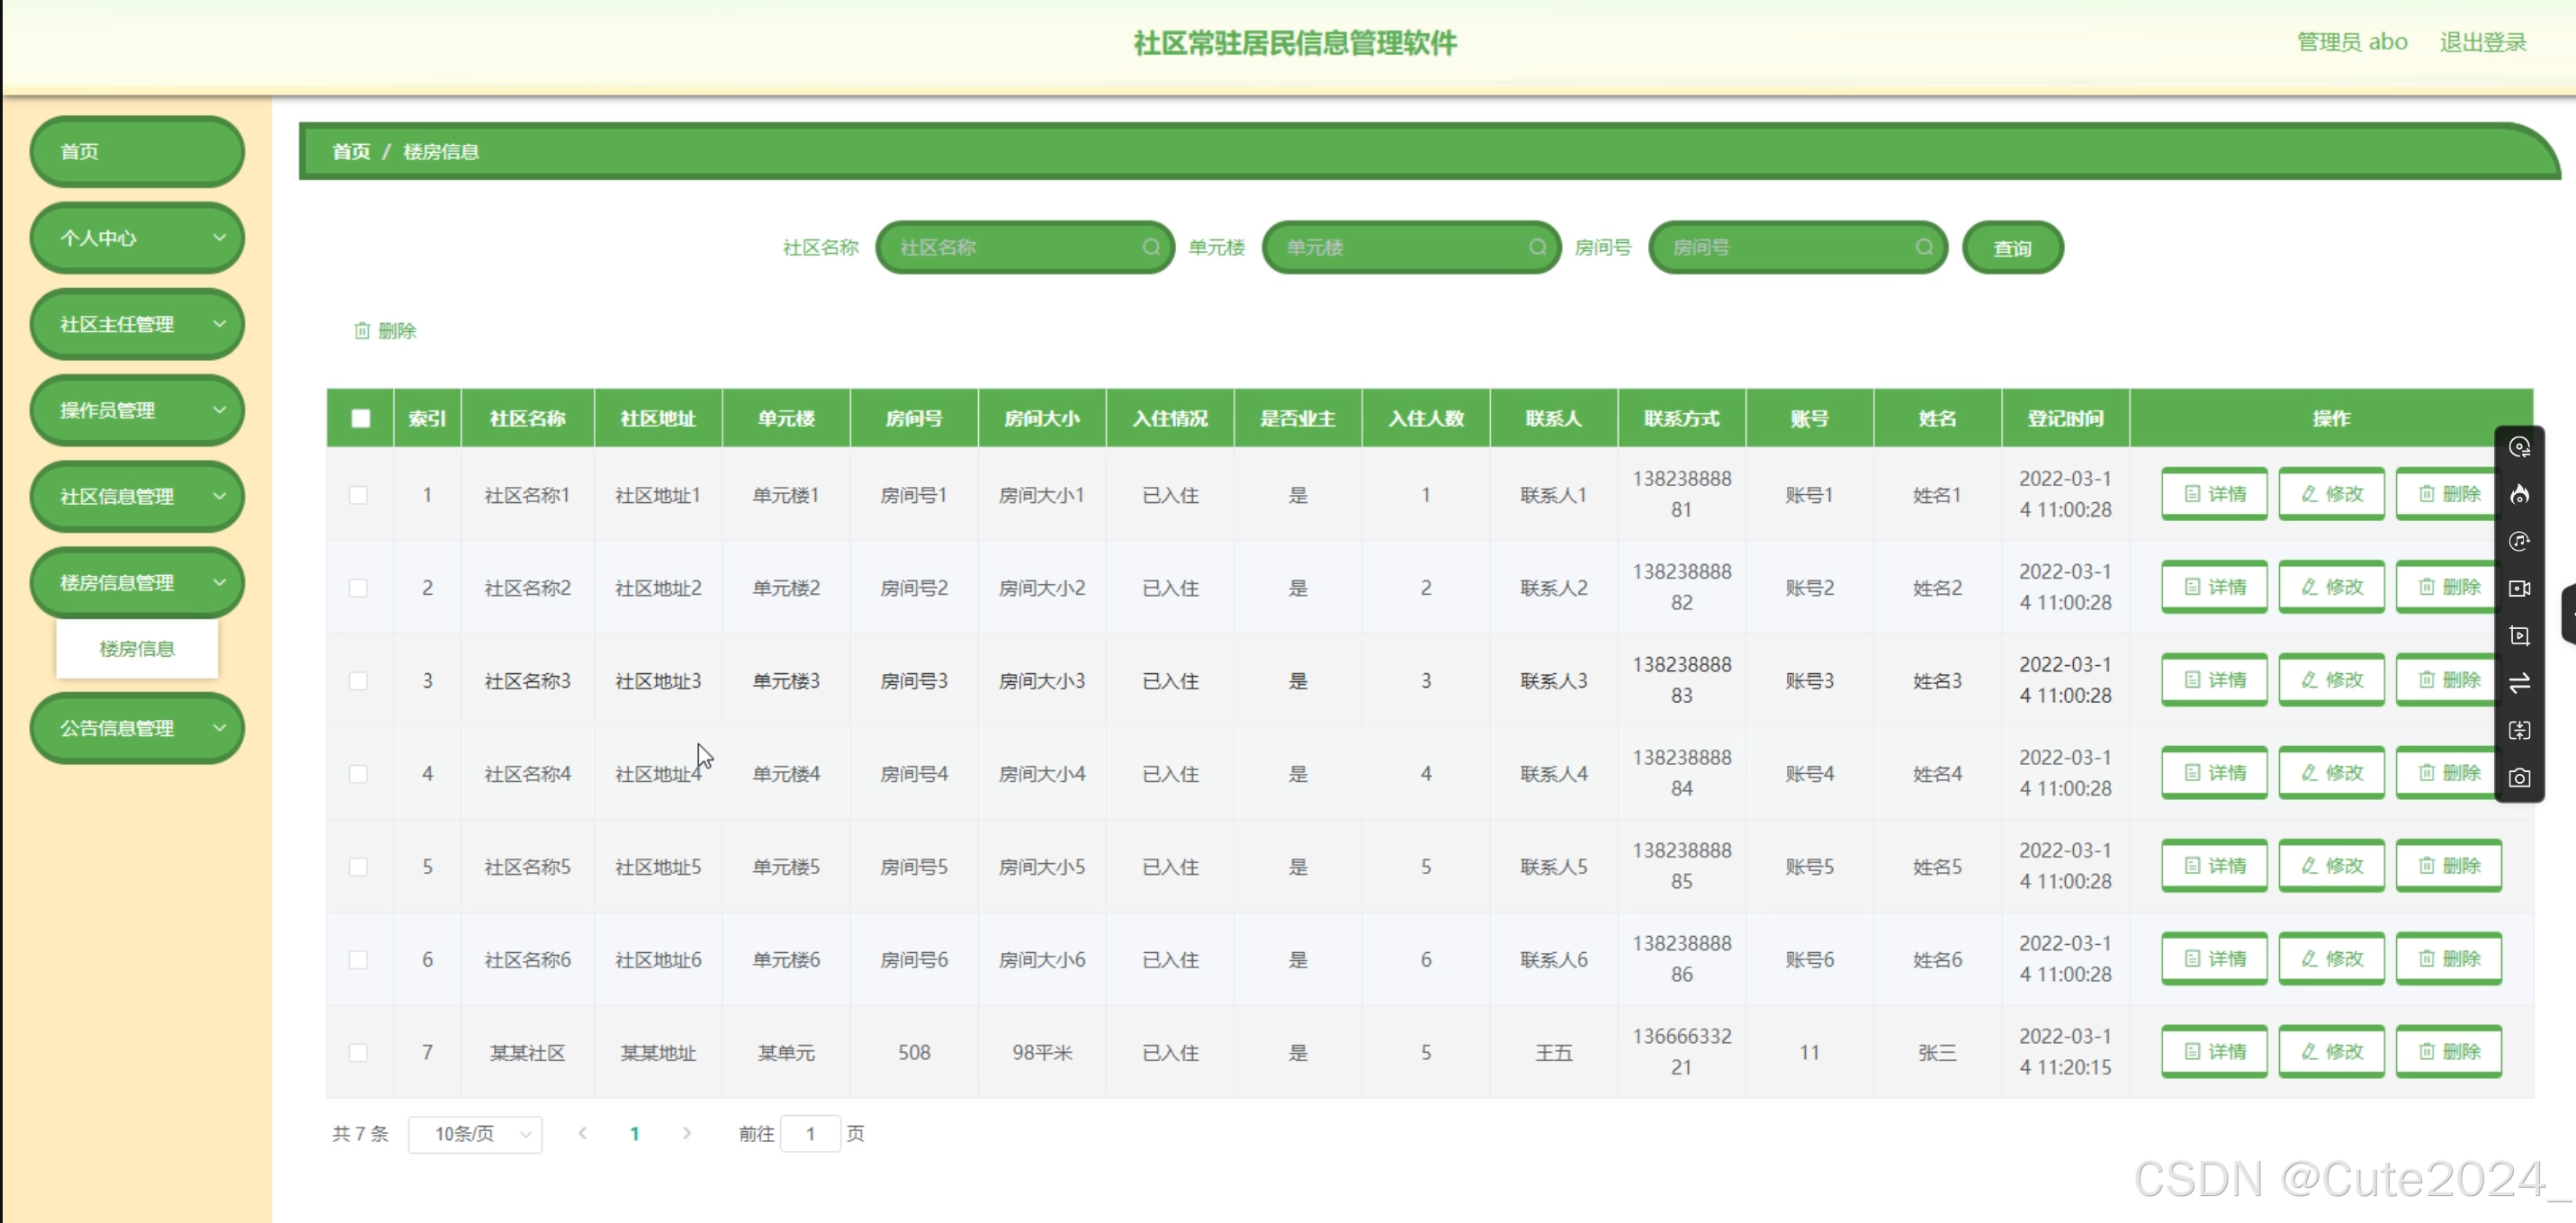
Task: Click the search icon in 房间号 field
Action: coord(1923,247)
